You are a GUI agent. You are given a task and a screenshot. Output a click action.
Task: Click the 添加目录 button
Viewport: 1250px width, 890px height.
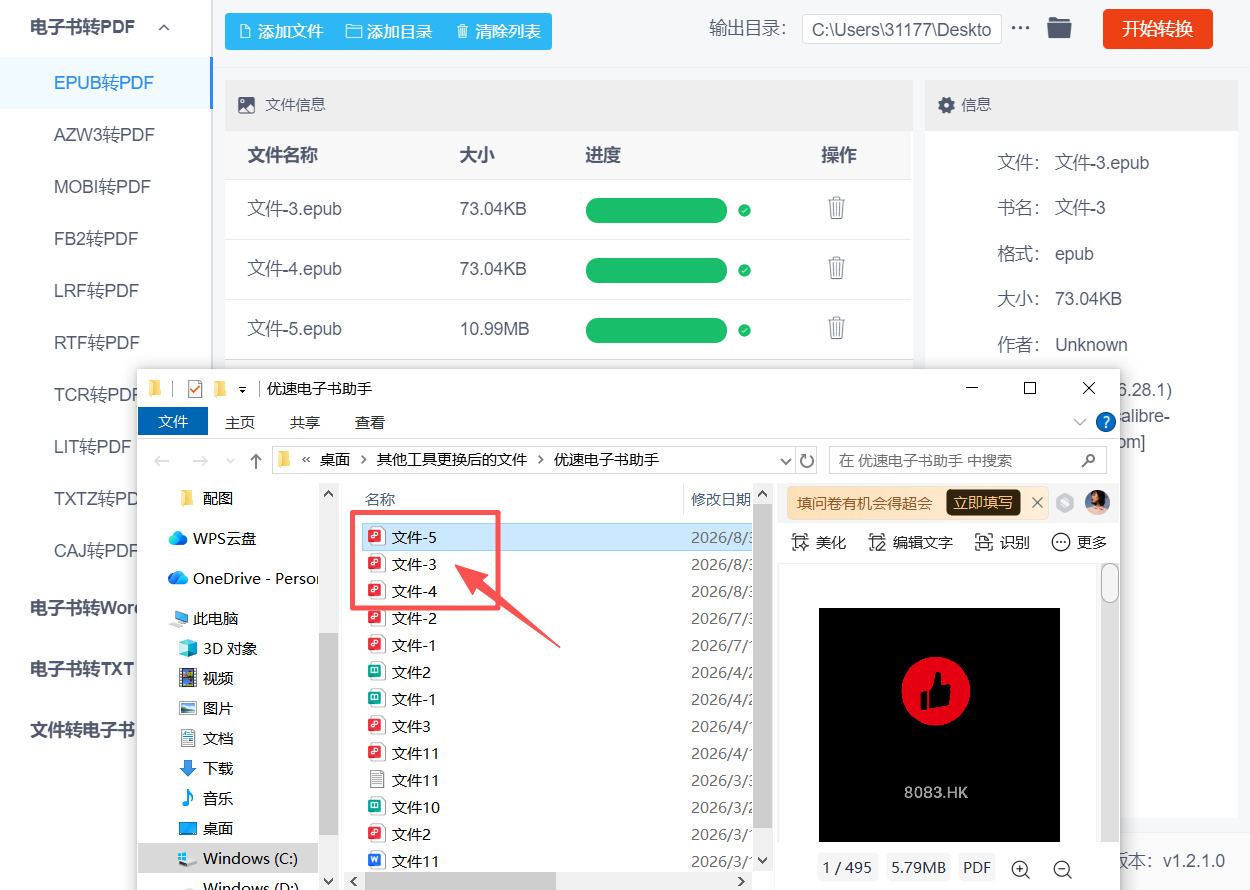[x=389, y=31]
